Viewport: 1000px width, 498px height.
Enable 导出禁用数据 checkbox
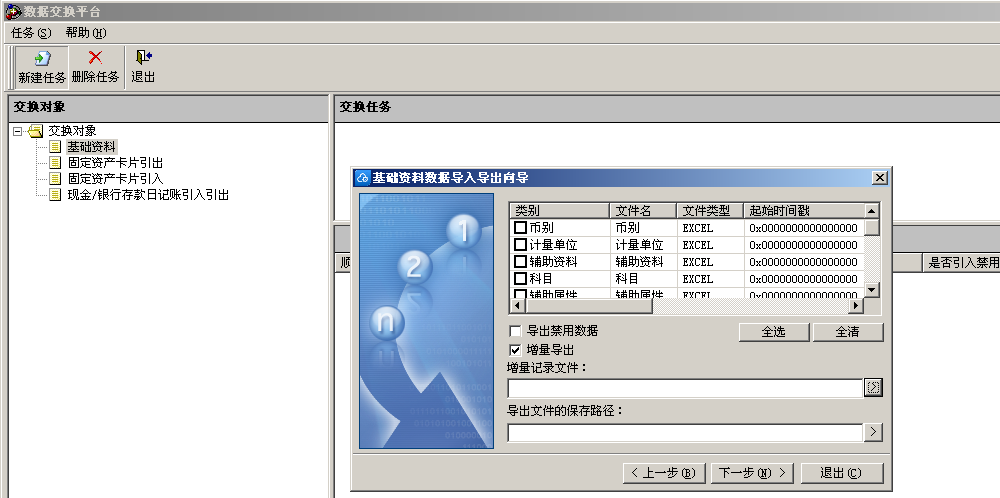tap(515, 331)
